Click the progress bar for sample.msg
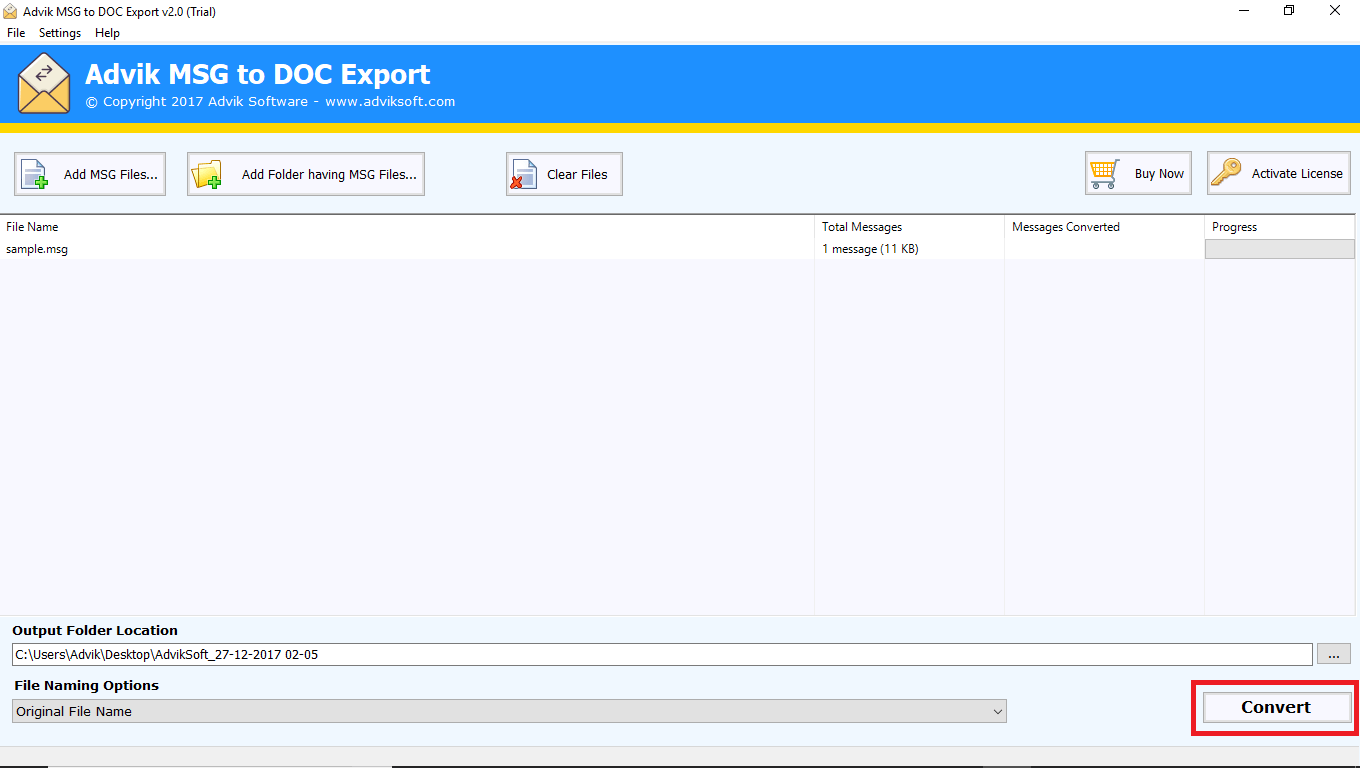Image resolution: width=1360 pixels, height=768 pixels. point(1280,249)
